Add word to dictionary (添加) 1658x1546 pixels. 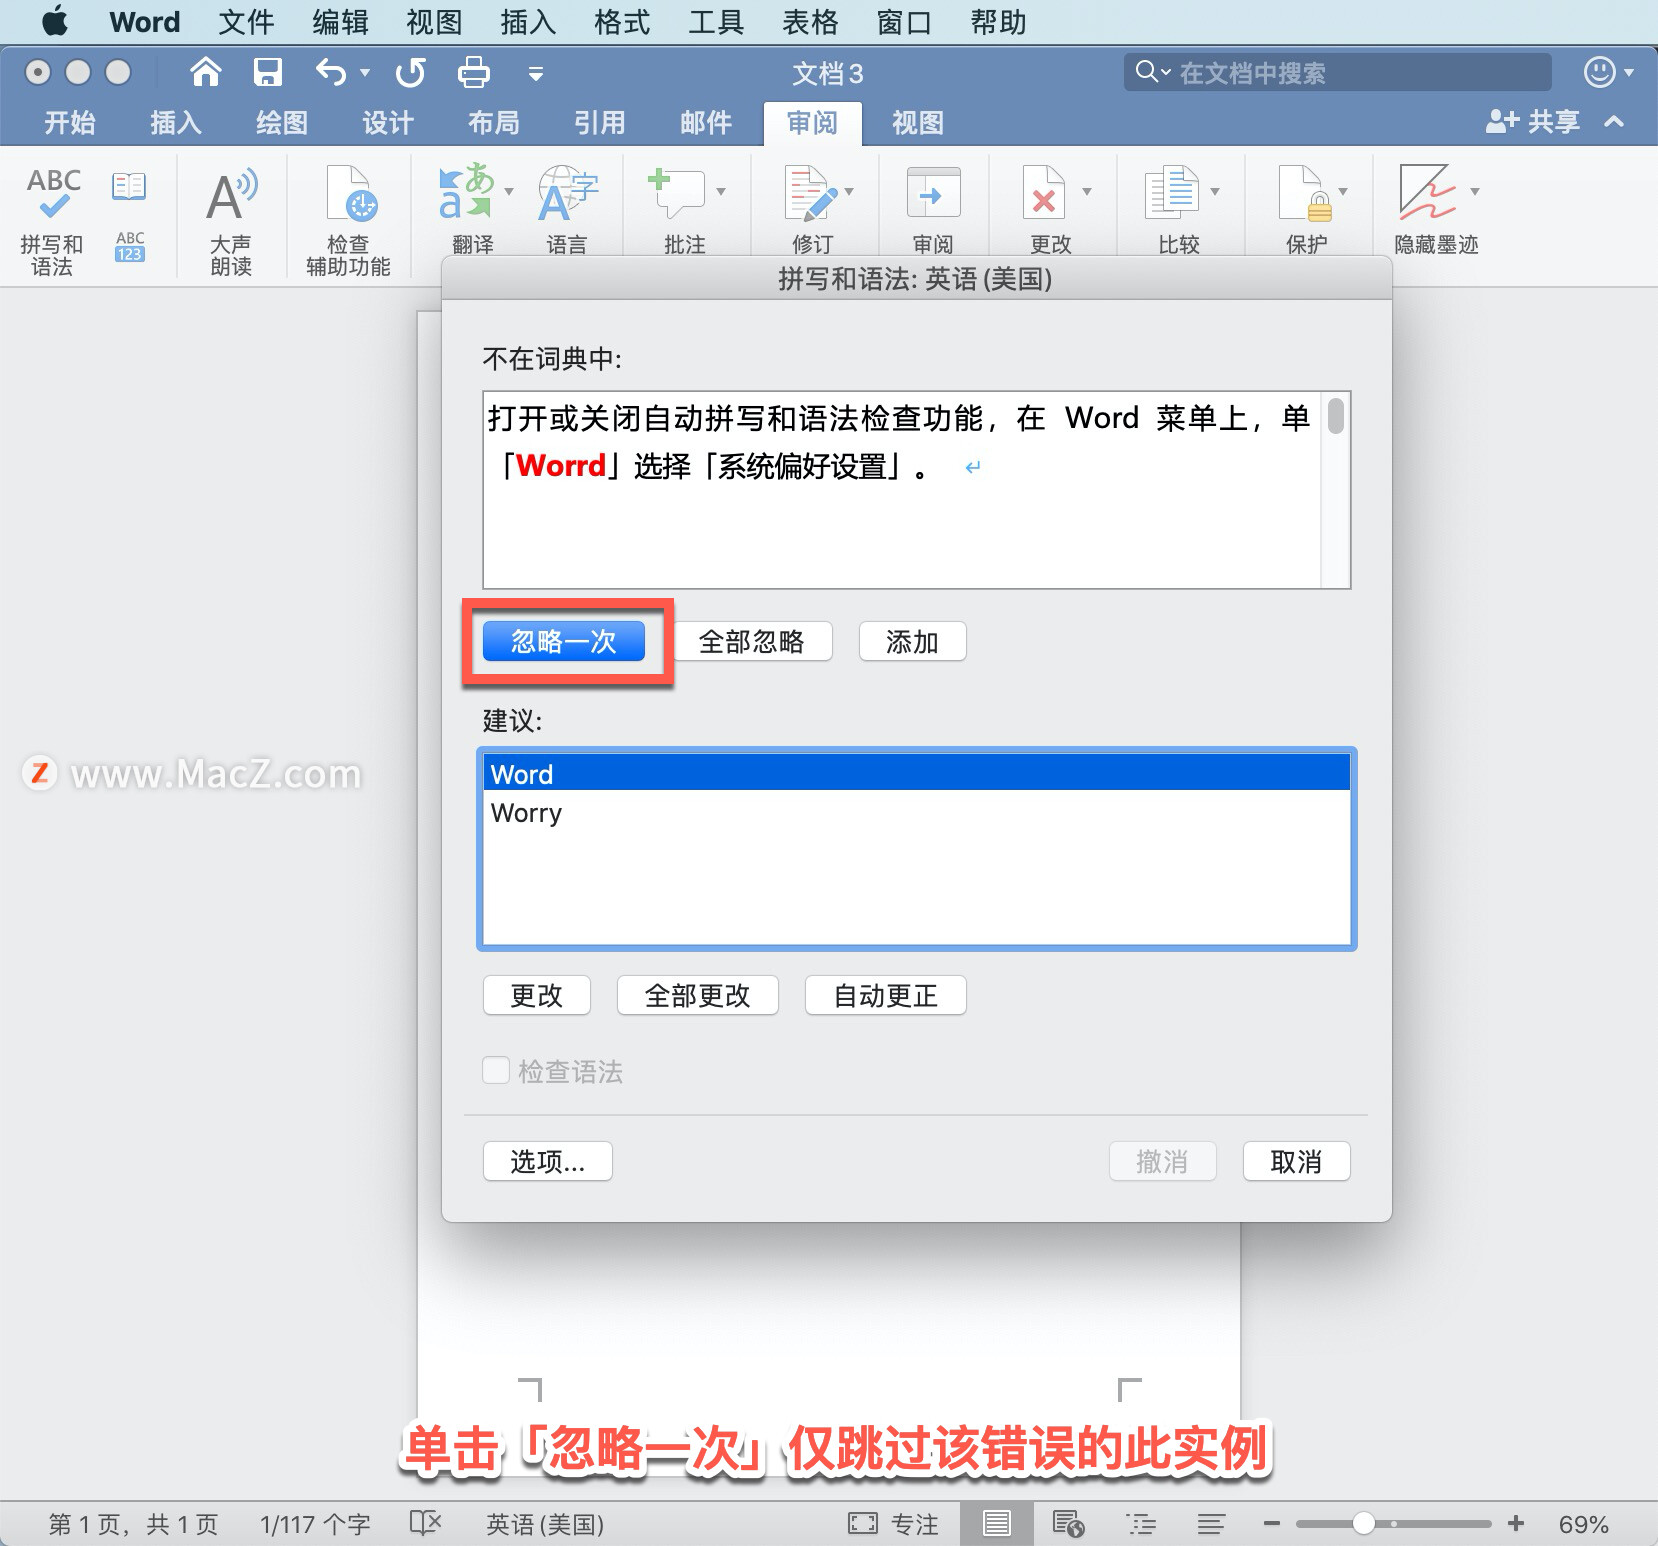coord(913,641)
